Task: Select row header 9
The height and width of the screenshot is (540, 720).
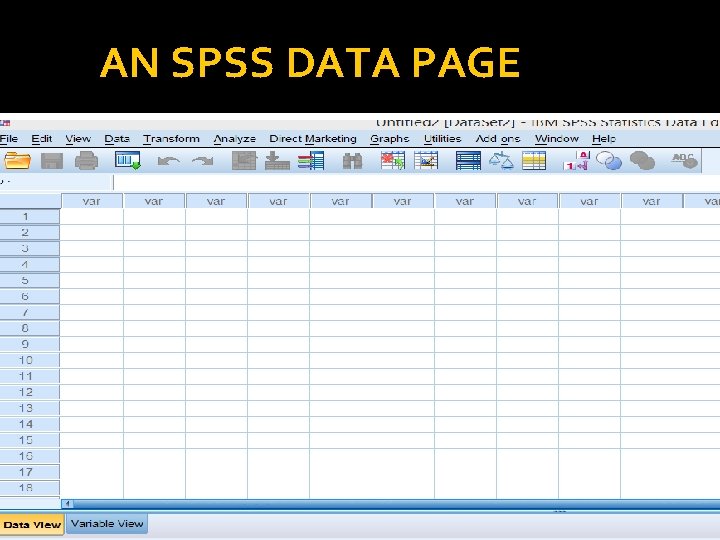Action: point(30,344)
